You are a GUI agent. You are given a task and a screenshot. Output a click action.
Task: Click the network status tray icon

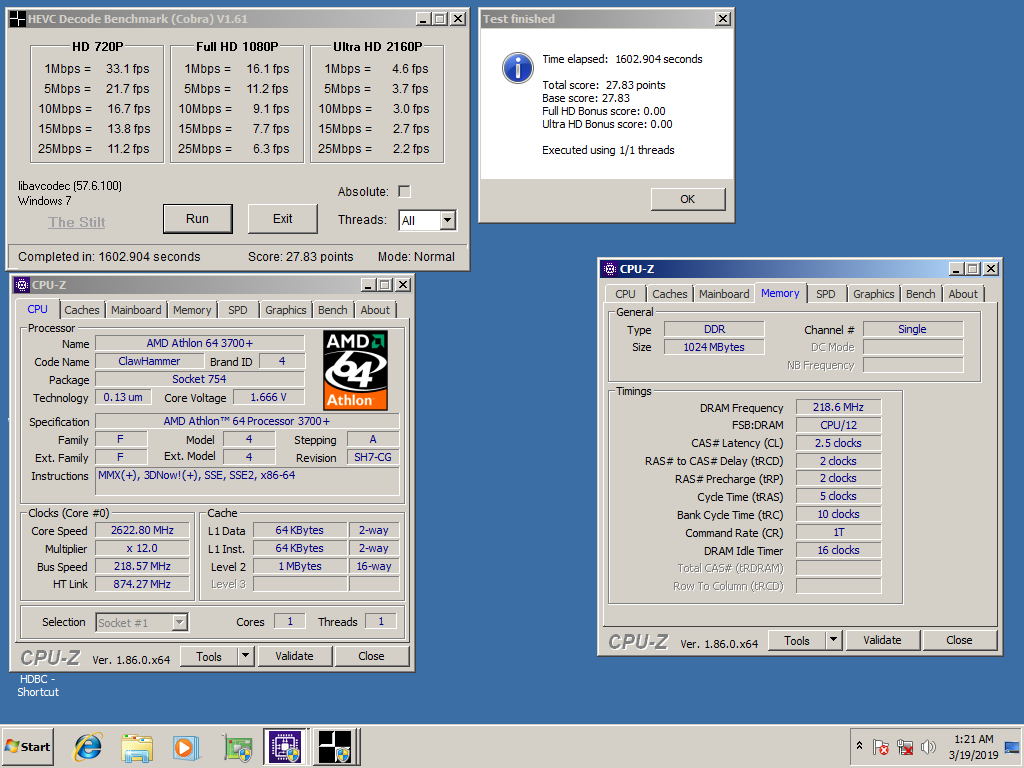point(904,746)
